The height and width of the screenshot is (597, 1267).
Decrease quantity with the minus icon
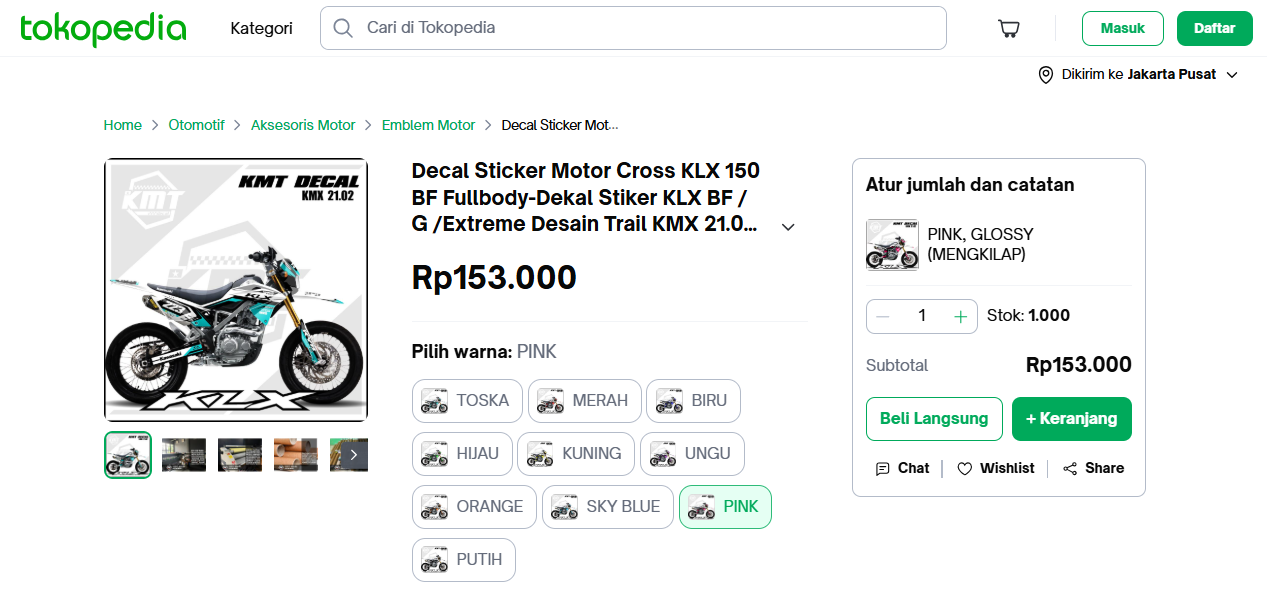coord(883,316)
